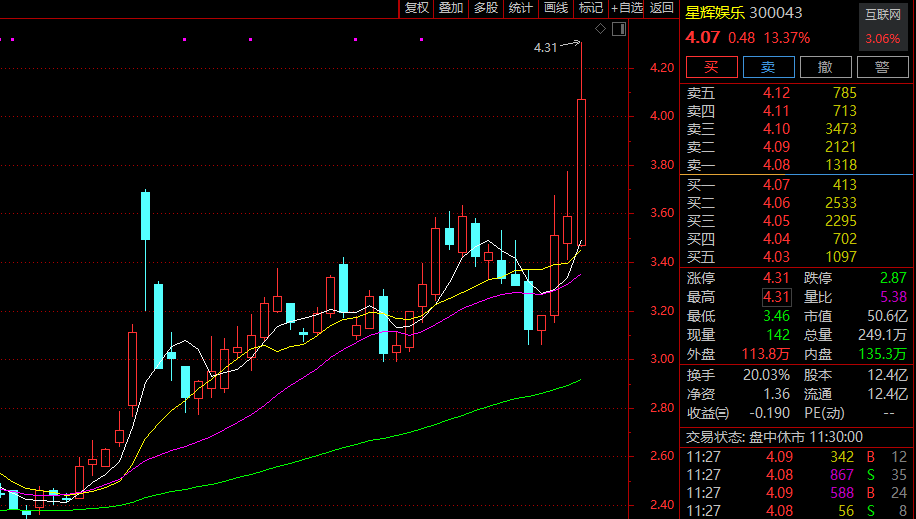Click the stock name 星辉娱乐
This screenshot has width=916, height=519.
pos(715,14)
